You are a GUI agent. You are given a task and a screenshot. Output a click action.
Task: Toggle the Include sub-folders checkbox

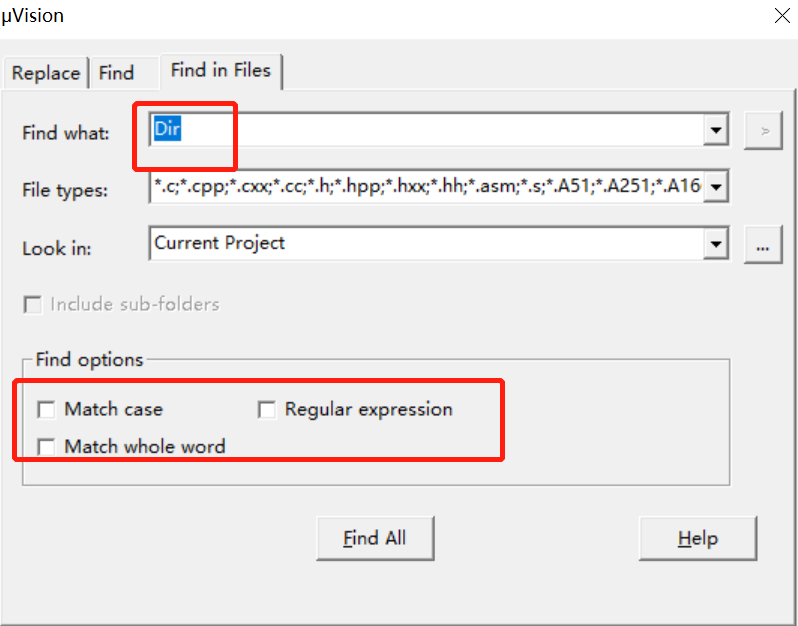tap(33, 305)
